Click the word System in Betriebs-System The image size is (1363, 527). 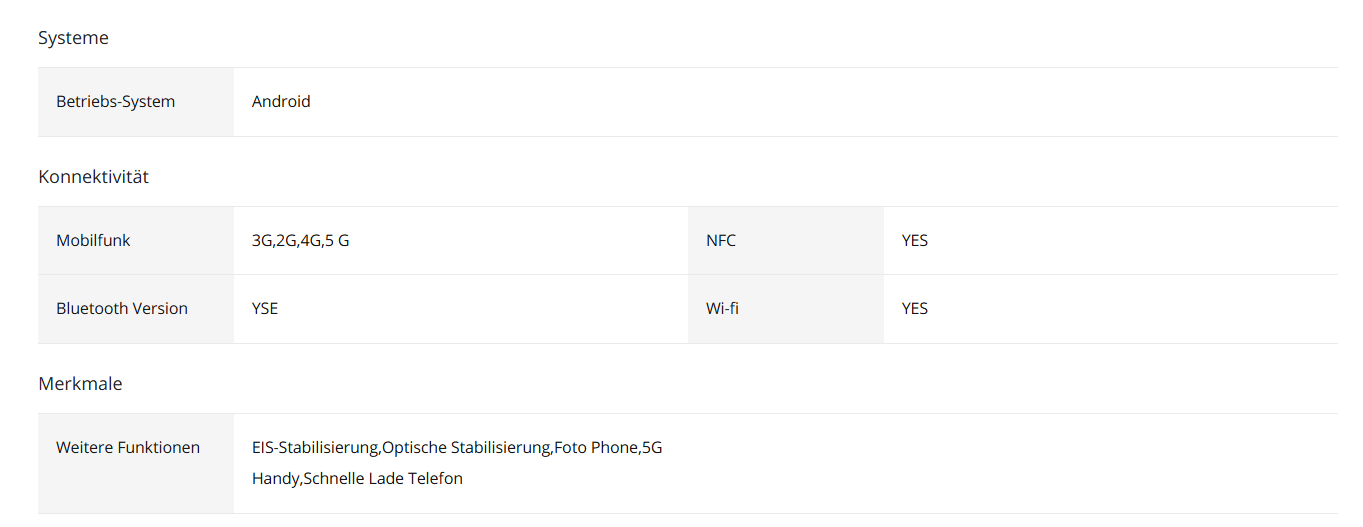[148, 102]
